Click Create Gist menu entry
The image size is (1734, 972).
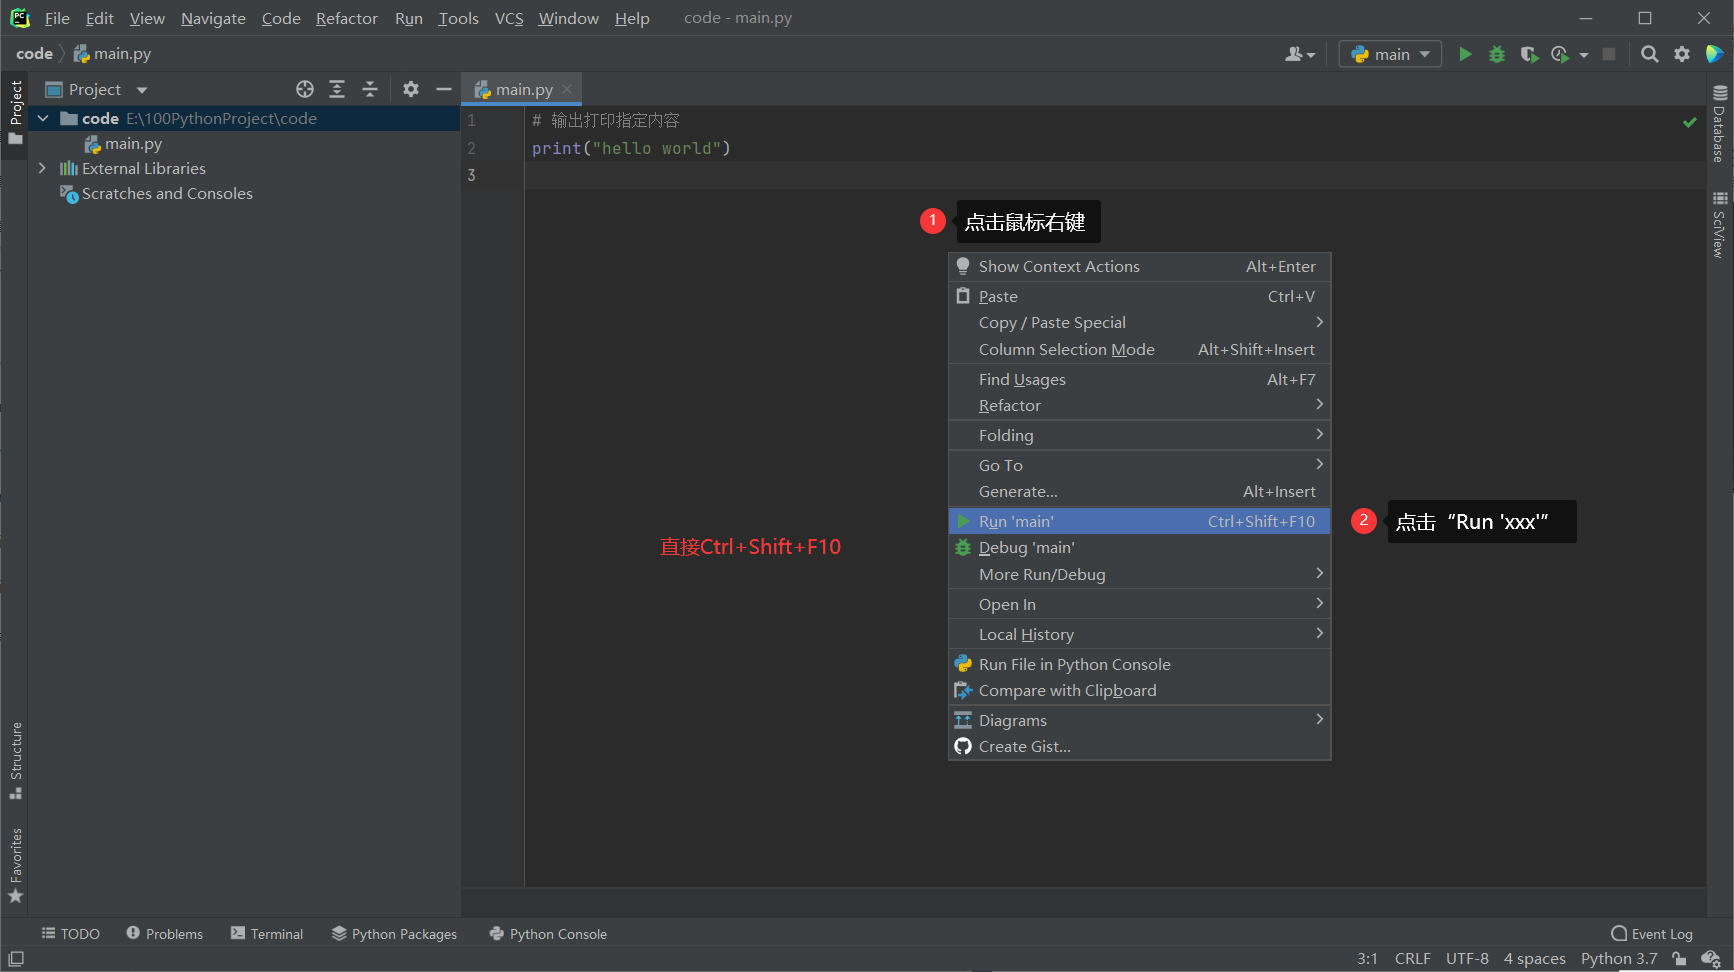click(1139, 746)
